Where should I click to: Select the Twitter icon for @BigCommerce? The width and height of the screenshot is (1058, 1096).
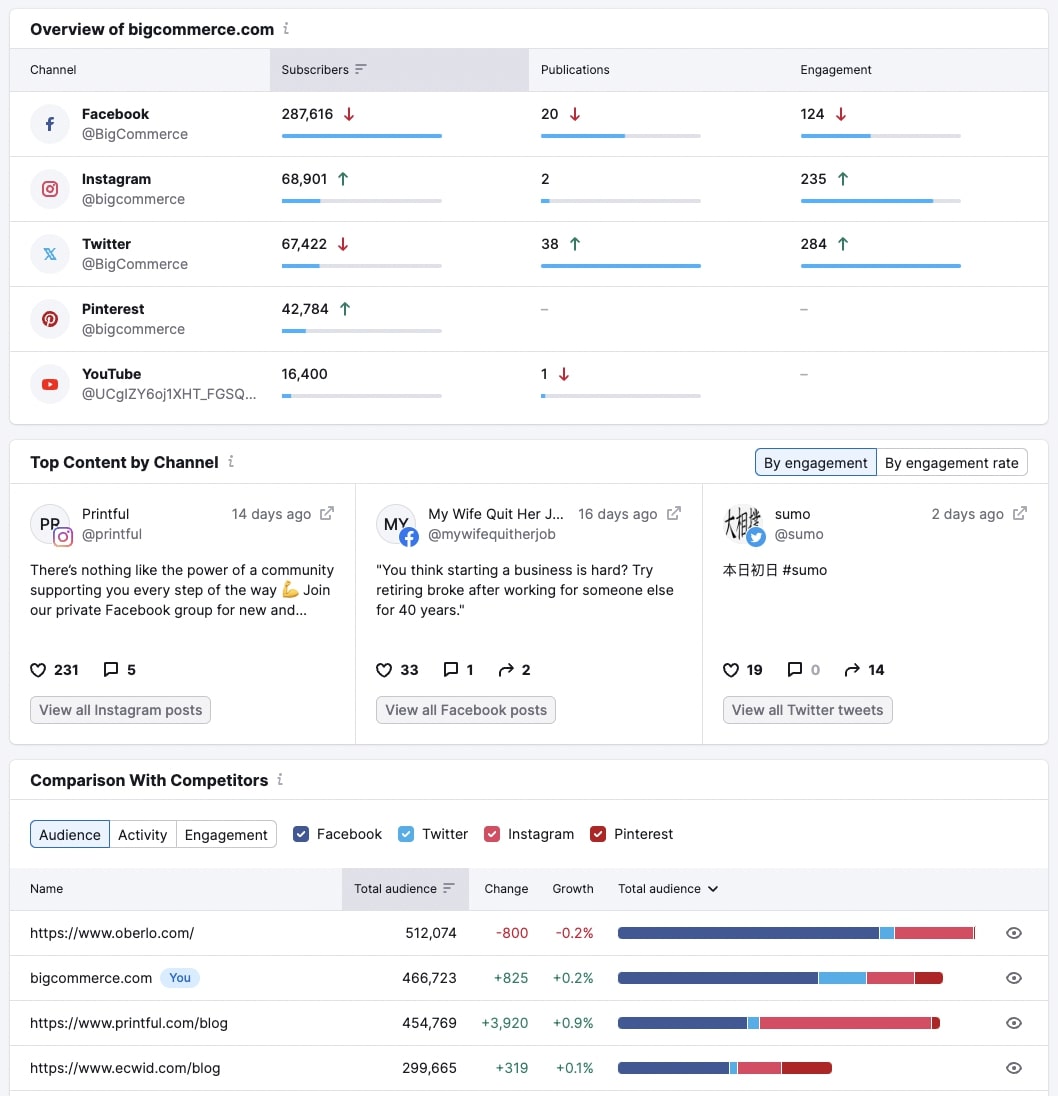click(x=50, y=253)
